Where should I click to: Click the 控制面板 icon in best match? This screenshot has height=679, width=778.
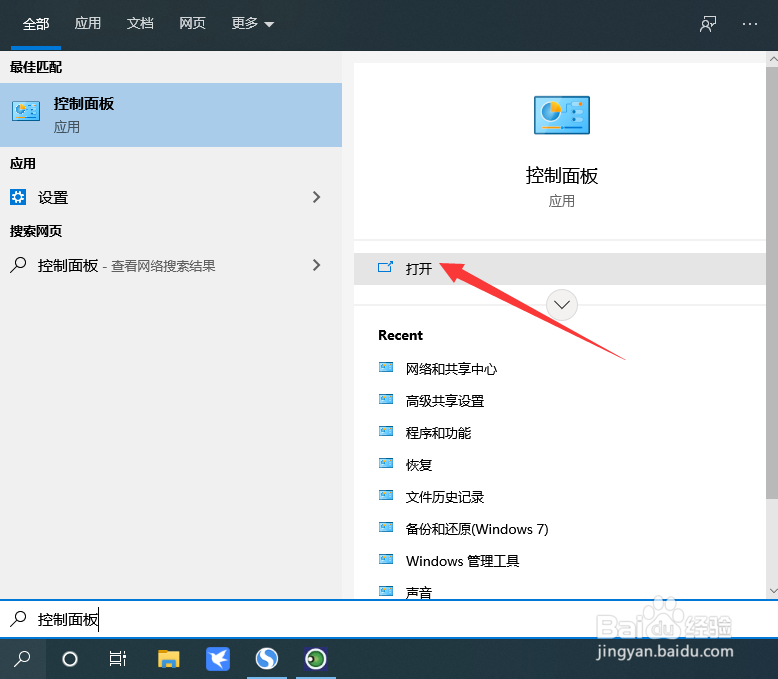click(26, 111)
